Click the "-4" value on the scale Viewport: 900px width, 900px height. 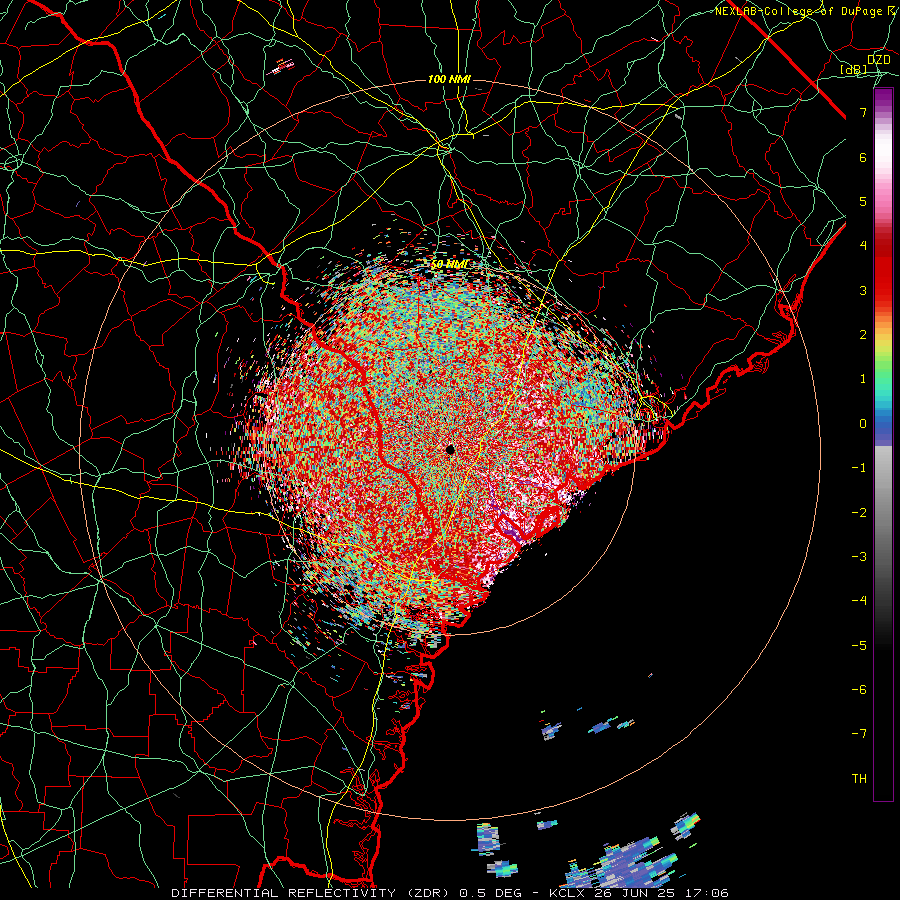point(859,601)
